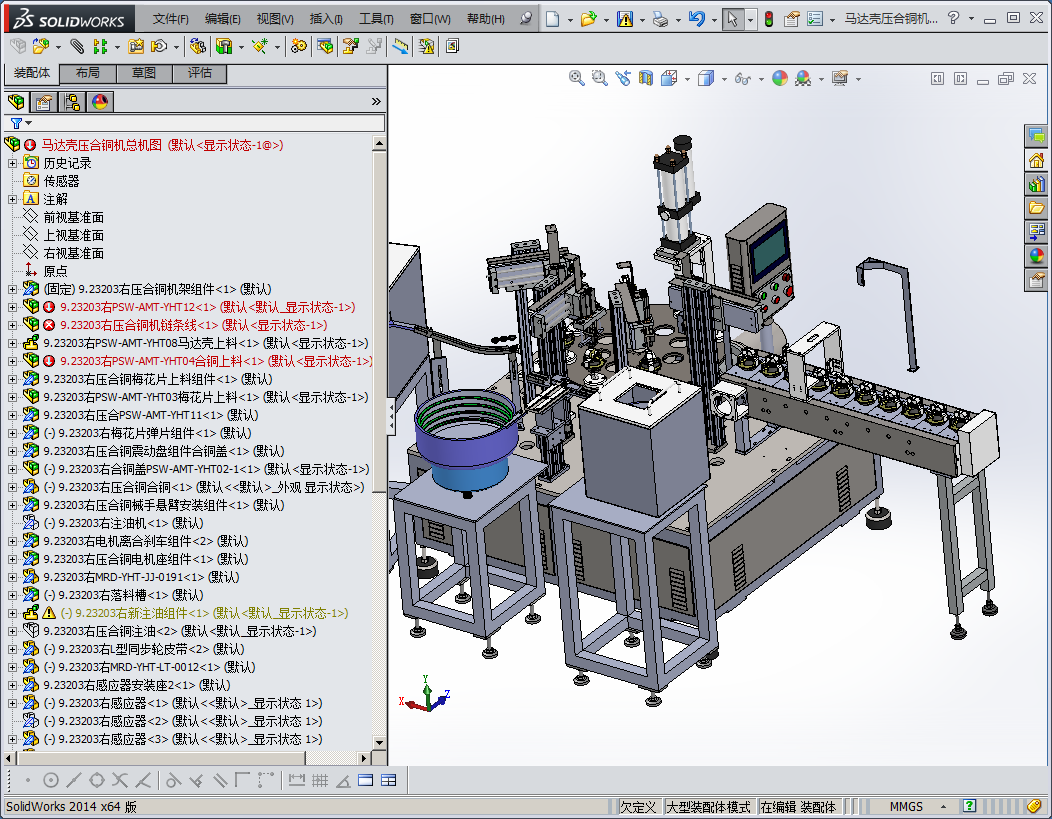The image size is (1052, 819).
Task: Select the Mate paperclip tool
Action: (x=76, y=46)
